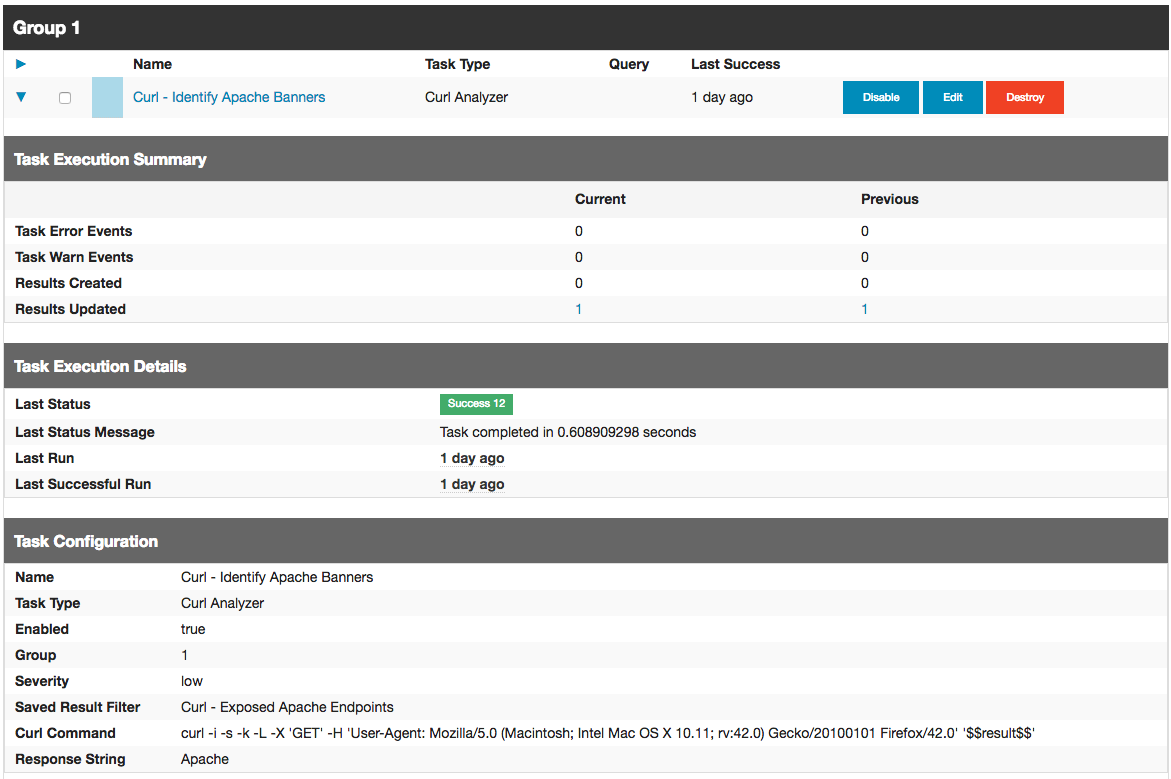Click the blue run-all triangle in header
Screen dimensions: 1171x779
point(20,64)
